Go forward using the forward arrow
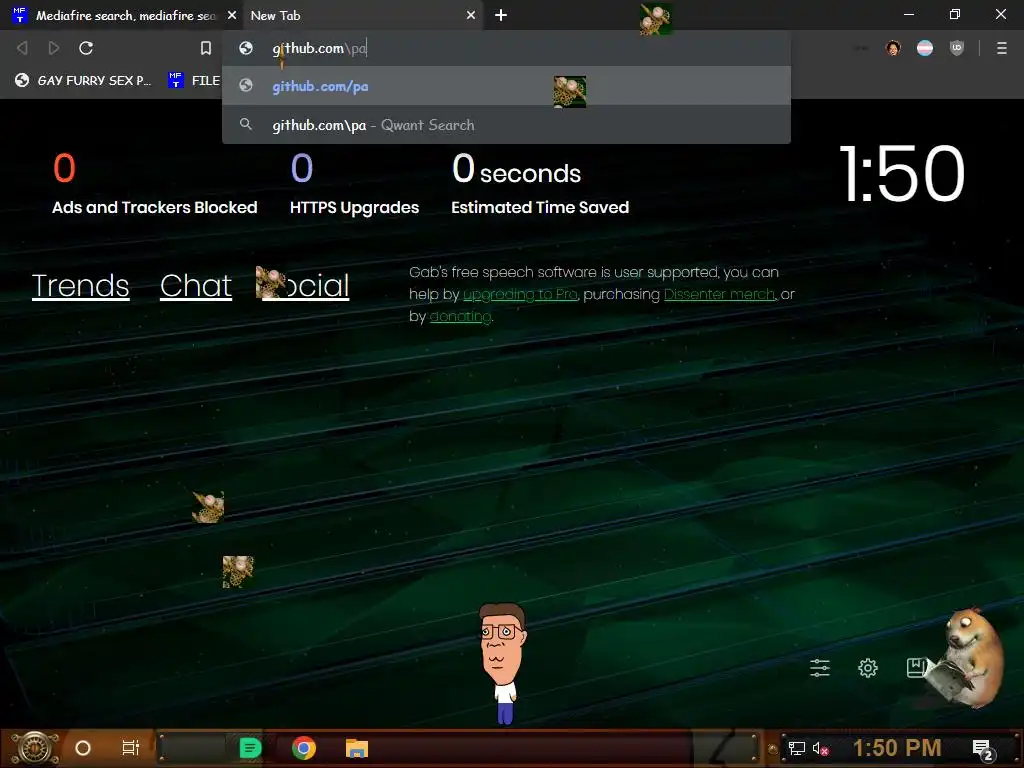 pyautogui.click(x=54, y=48)
